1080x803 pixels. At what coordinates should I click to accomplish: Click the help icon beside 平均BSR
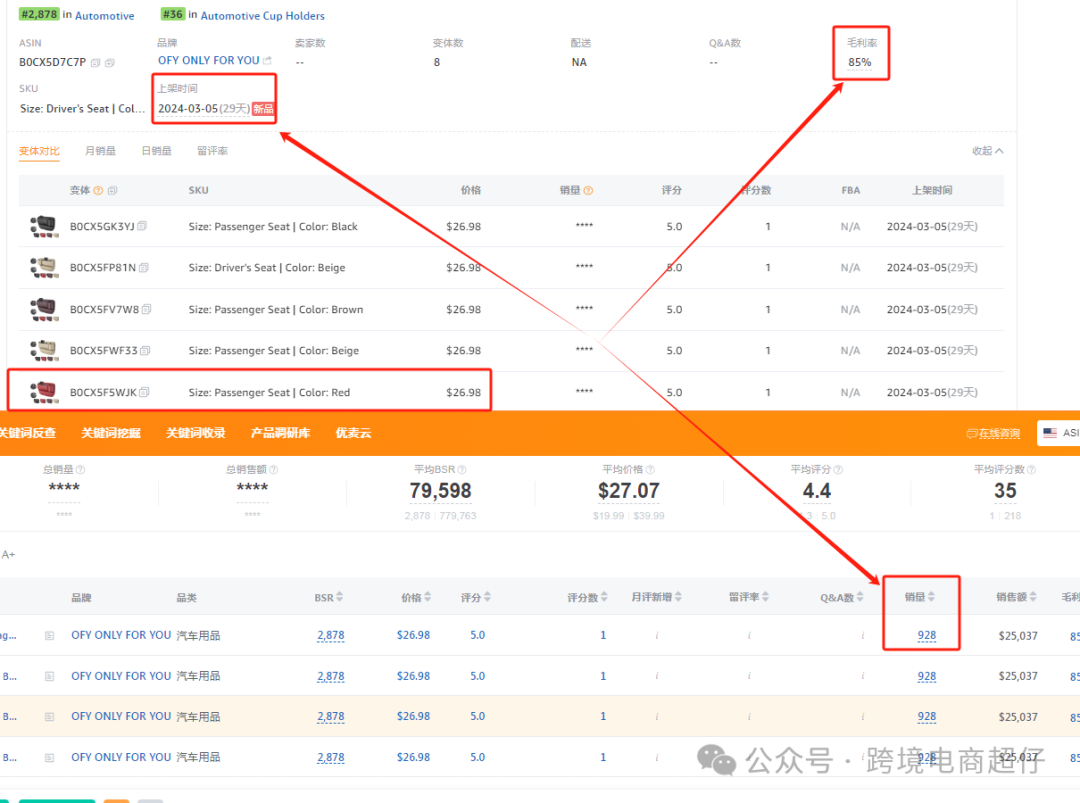[x=462, y=470]
